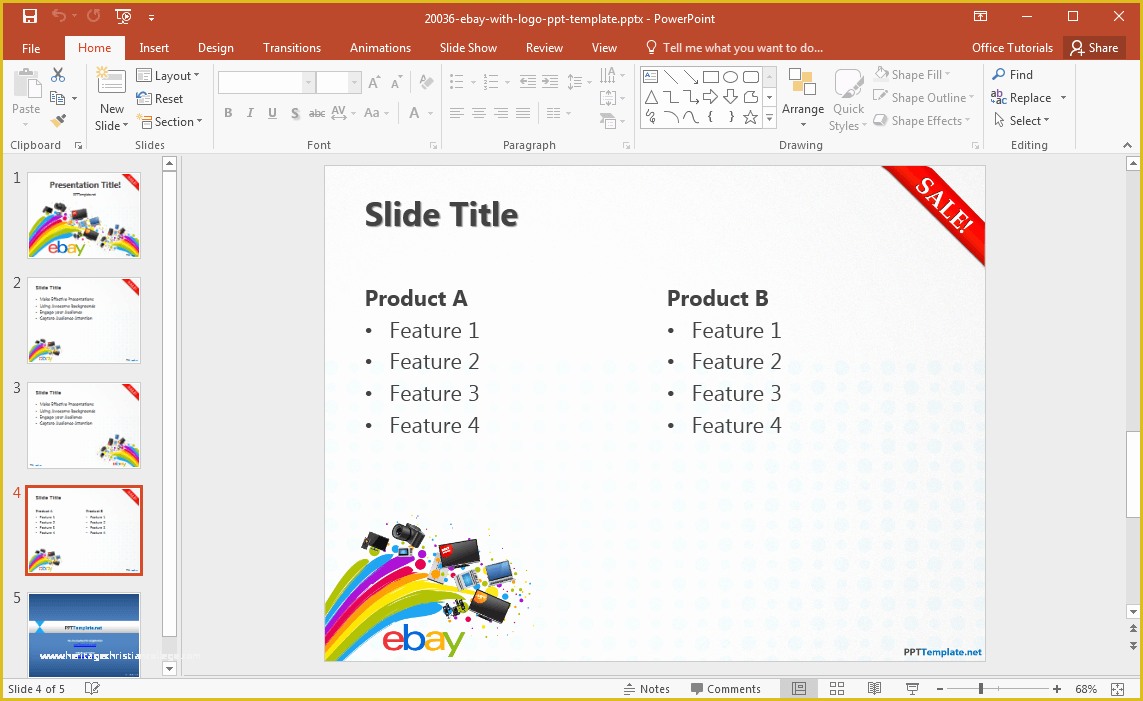Select the Format Painter brush
This screenshot has height=701, width=1143.
click(x=58, y=121)
